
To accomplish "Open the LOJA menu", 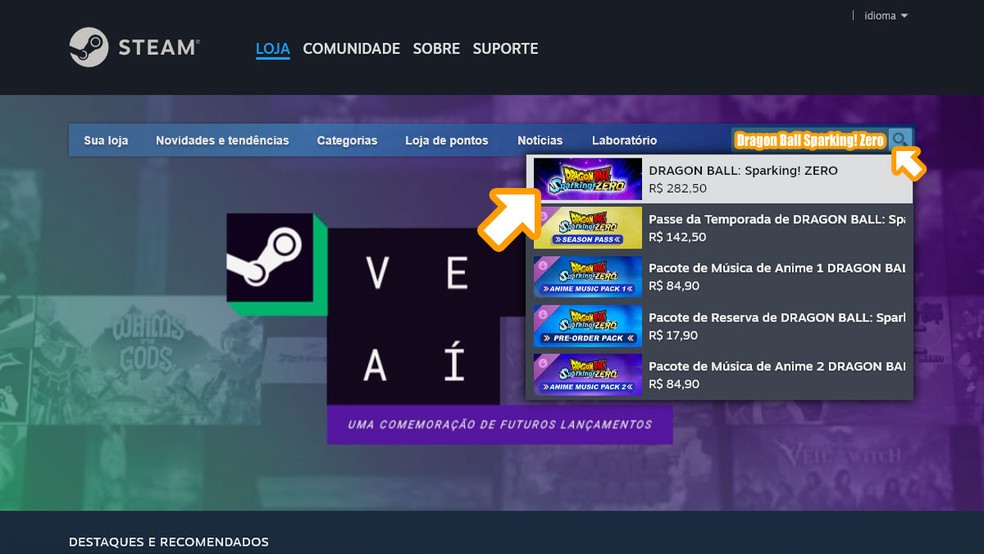I will (272, 48).
